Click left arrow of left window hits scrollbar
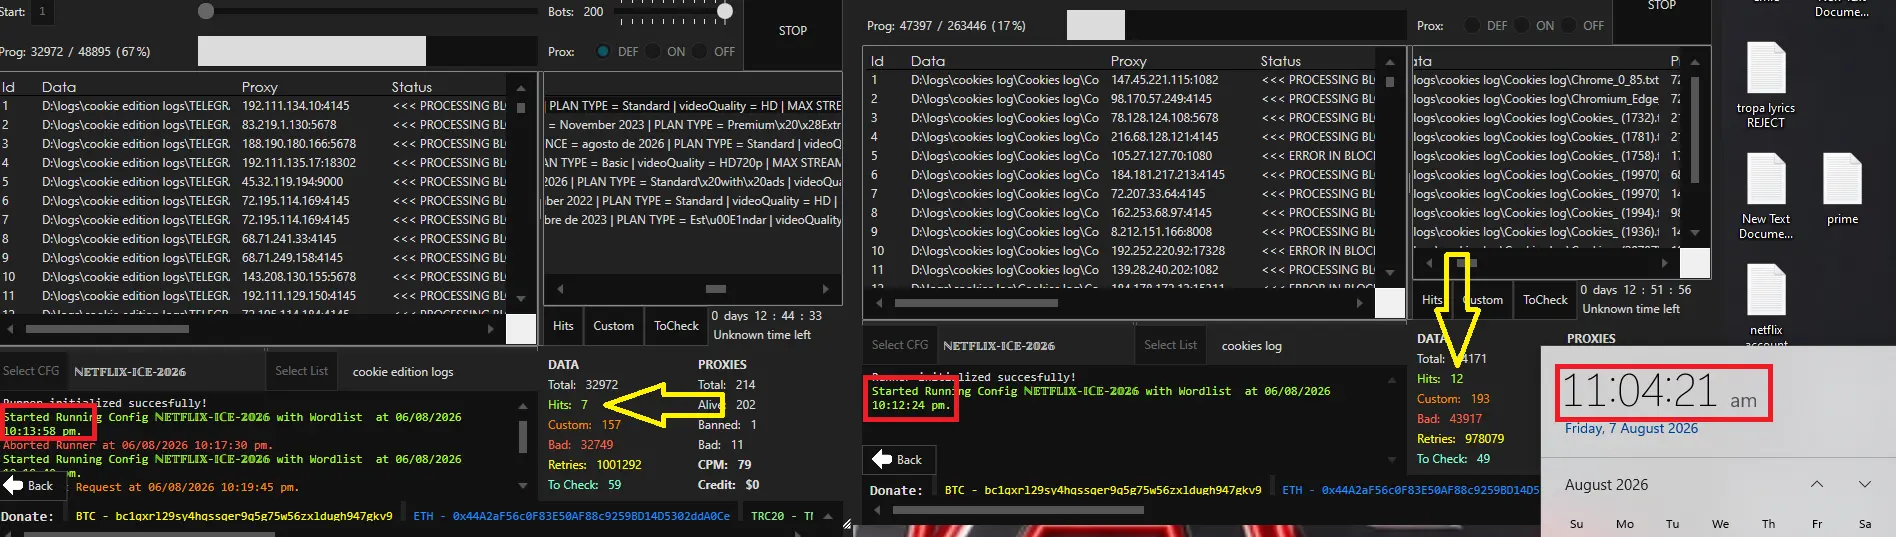Image resolution: width=1896 pixels, height=537 pixels. (560, 288)
